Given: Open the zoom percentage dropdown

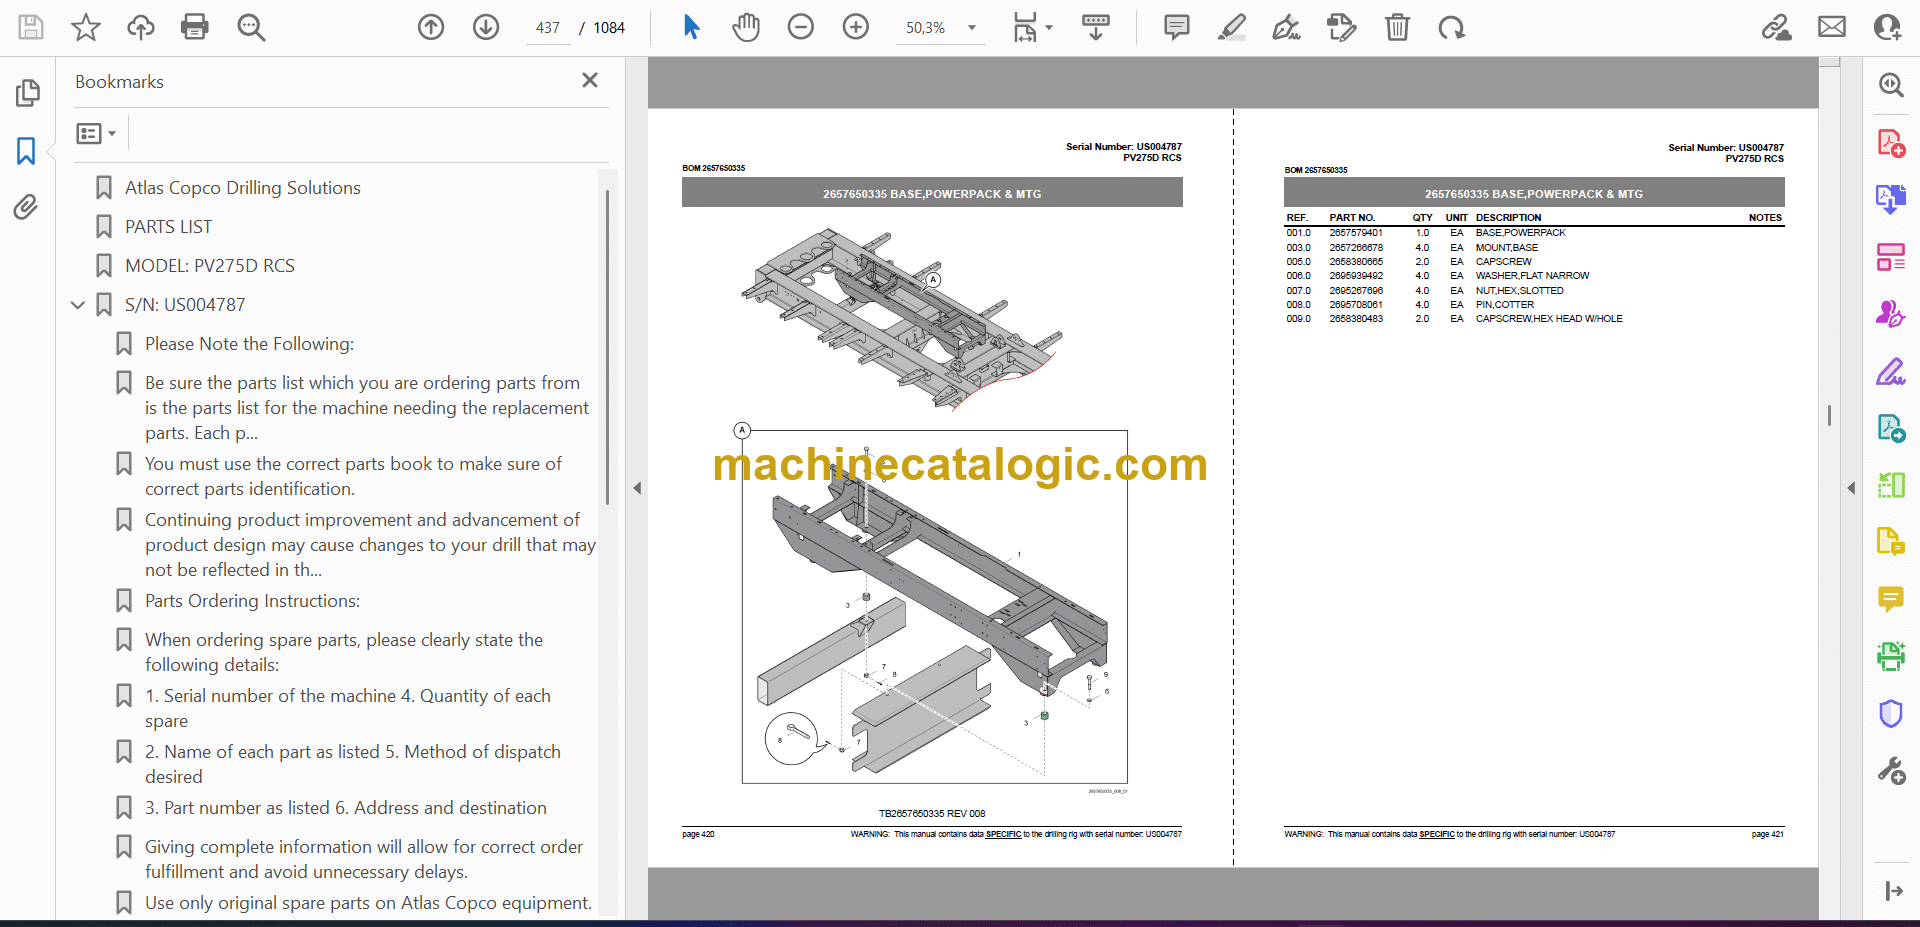Looking at the screenshot, I should [x=971, y=28].
